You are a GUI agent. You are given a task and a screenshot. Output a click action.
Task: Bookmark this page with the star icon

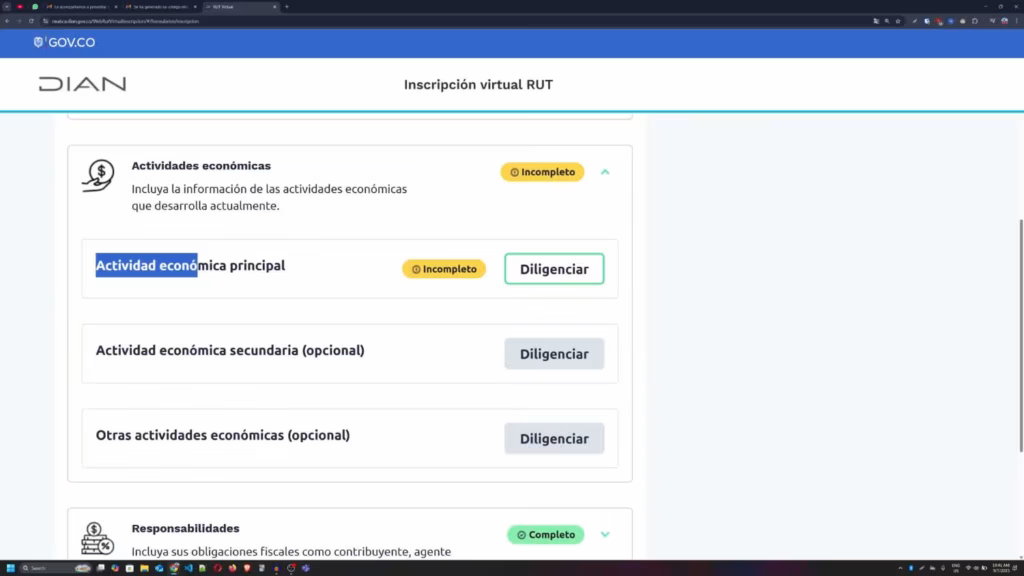point(898,21)
